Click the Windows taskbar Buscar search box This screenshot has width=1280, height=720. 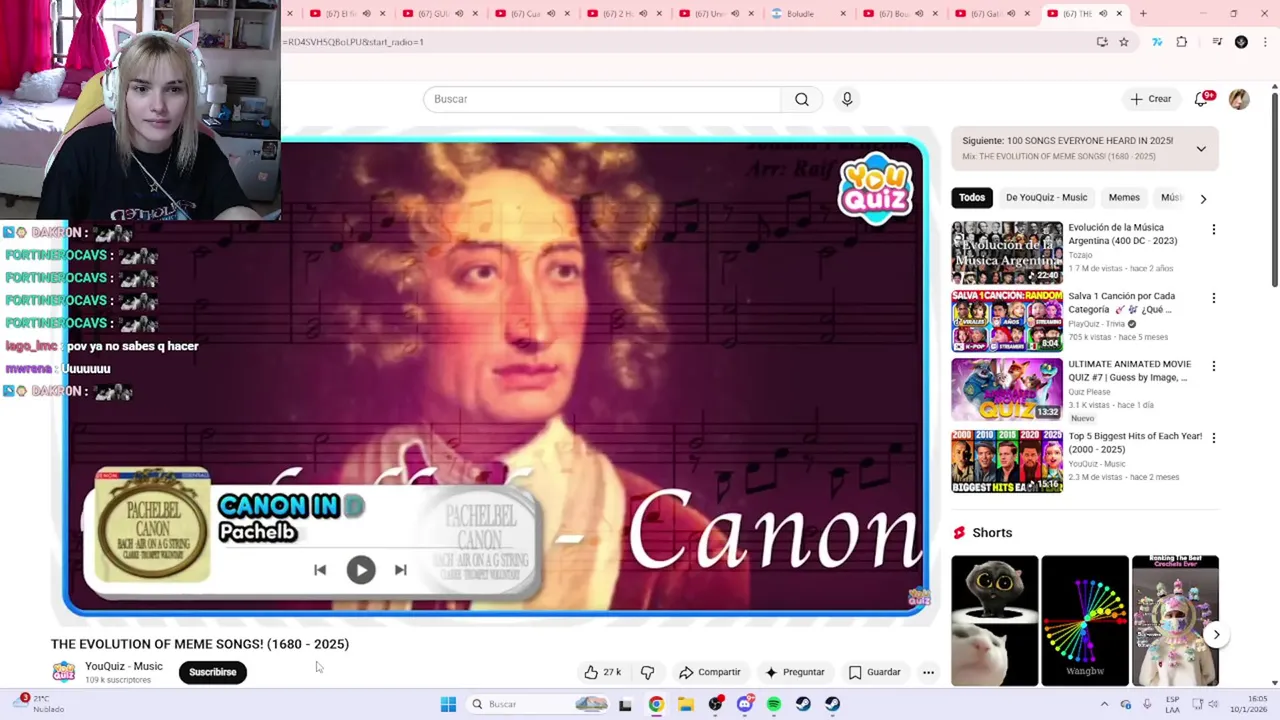[x=540, y=704]
